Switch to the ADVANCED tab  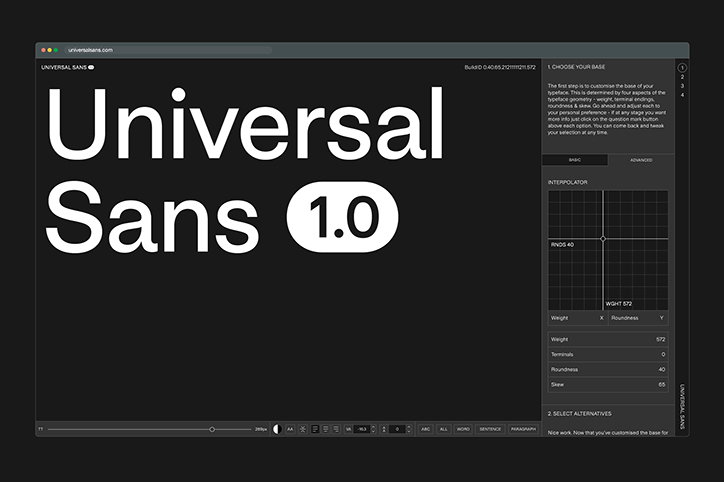(641, 160)
